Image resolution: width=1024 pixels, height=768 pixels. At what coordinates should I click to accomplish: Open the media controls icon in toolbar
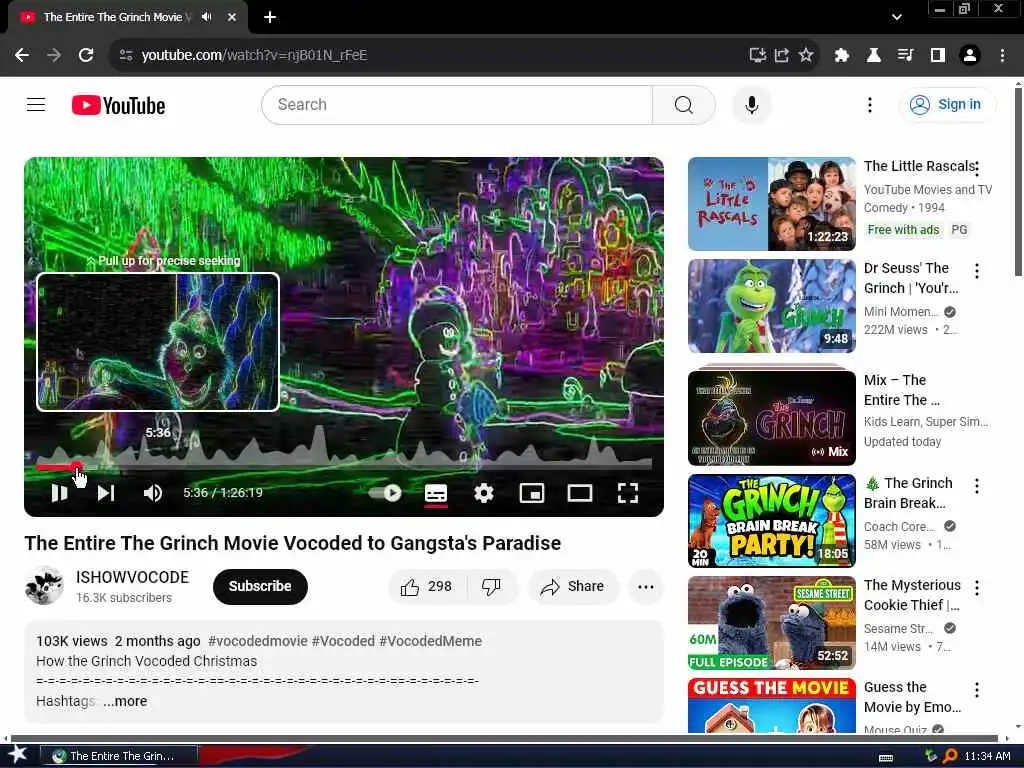pos(905,55)
